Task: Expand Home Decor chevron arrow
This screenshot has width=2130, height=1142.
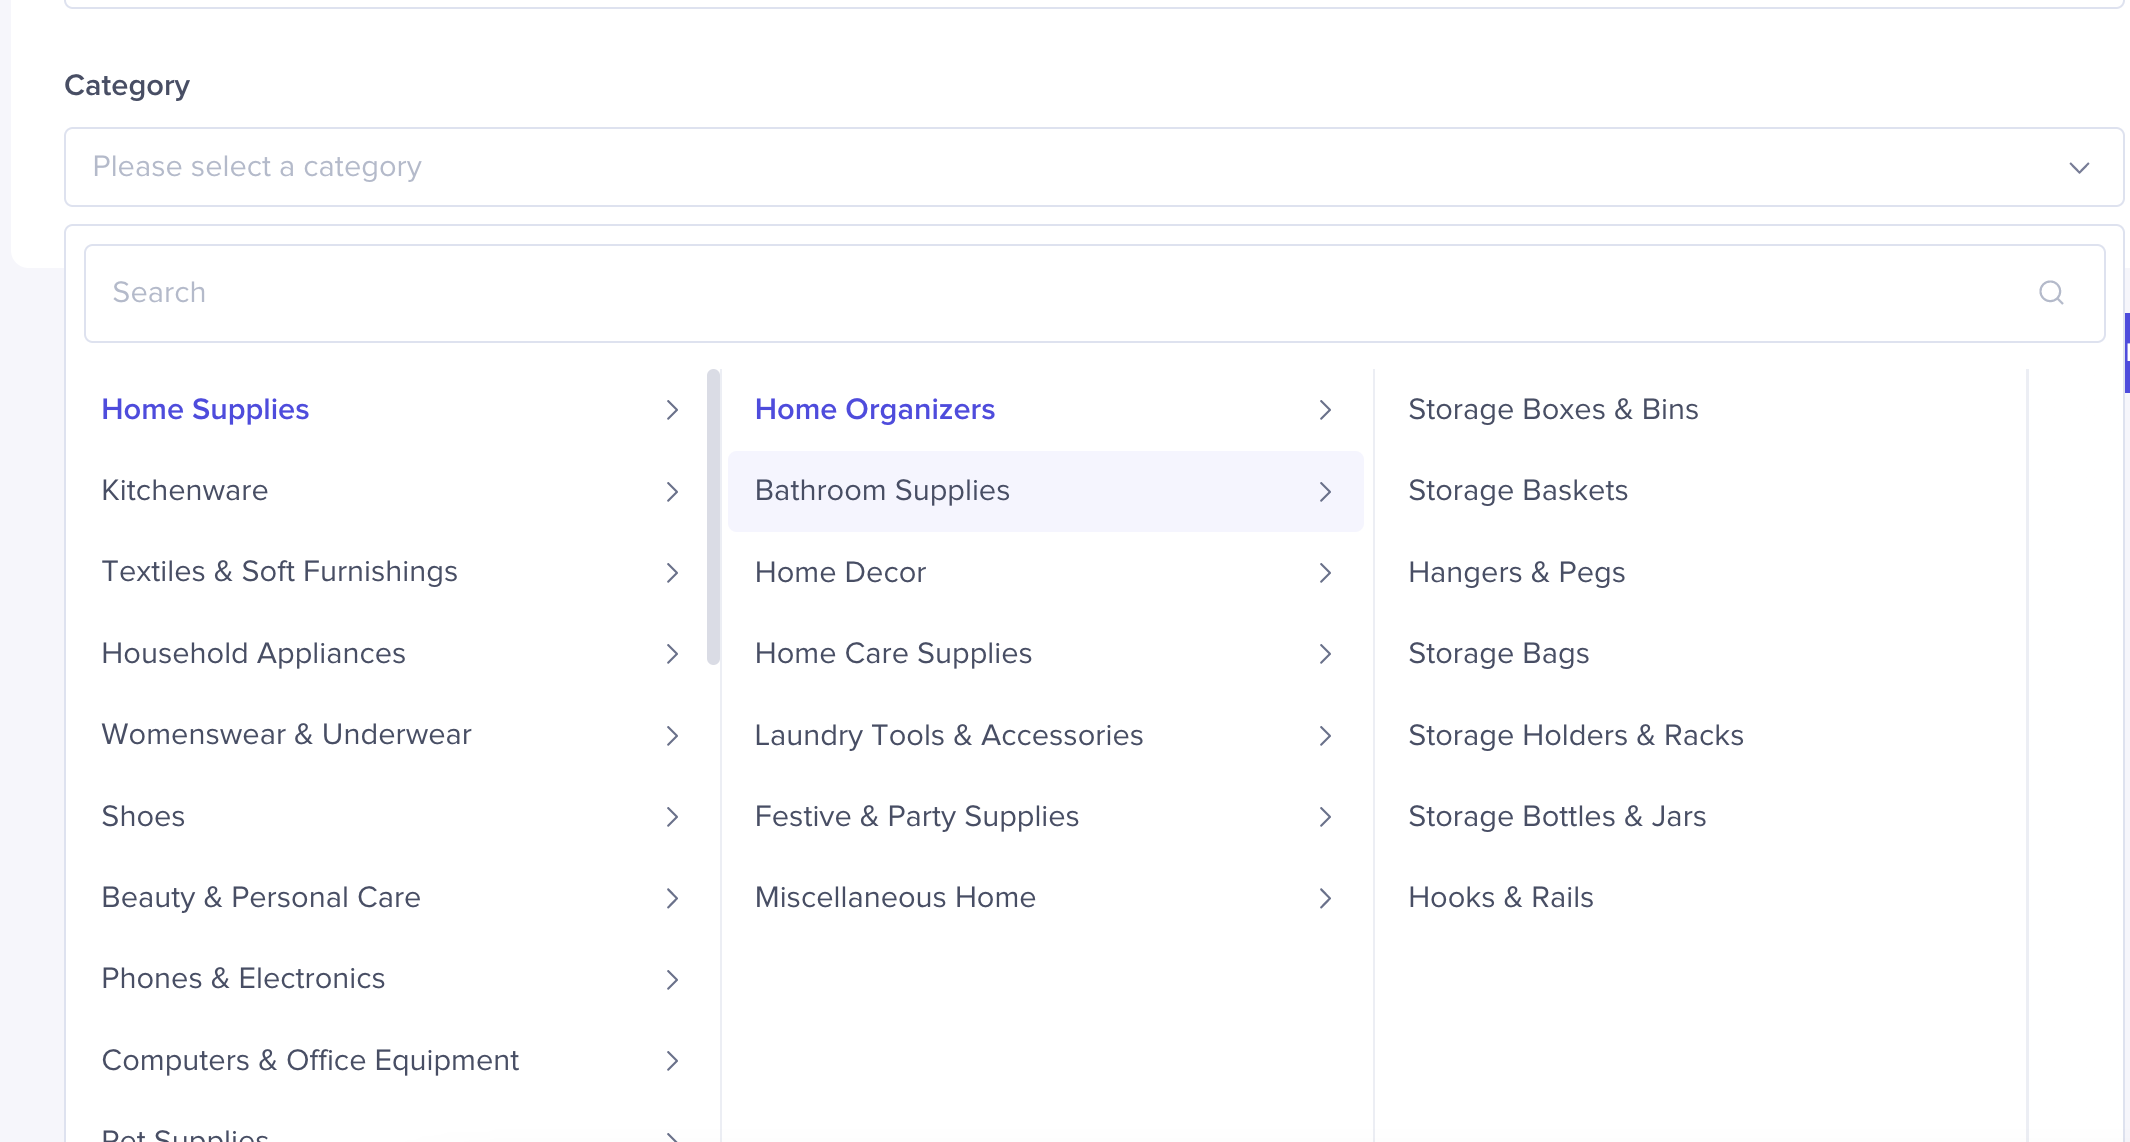Action: pos(1325,573)
